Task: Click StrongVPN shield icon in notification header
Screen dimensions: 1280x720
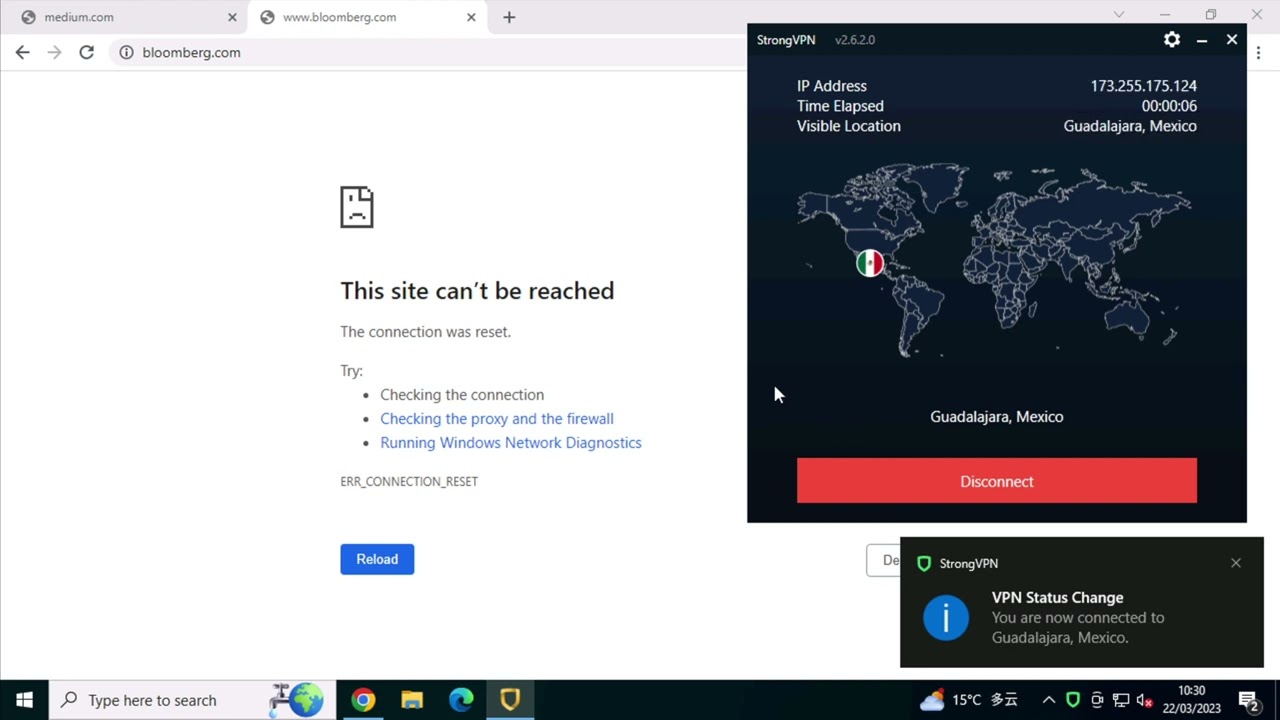Action: 924,564
